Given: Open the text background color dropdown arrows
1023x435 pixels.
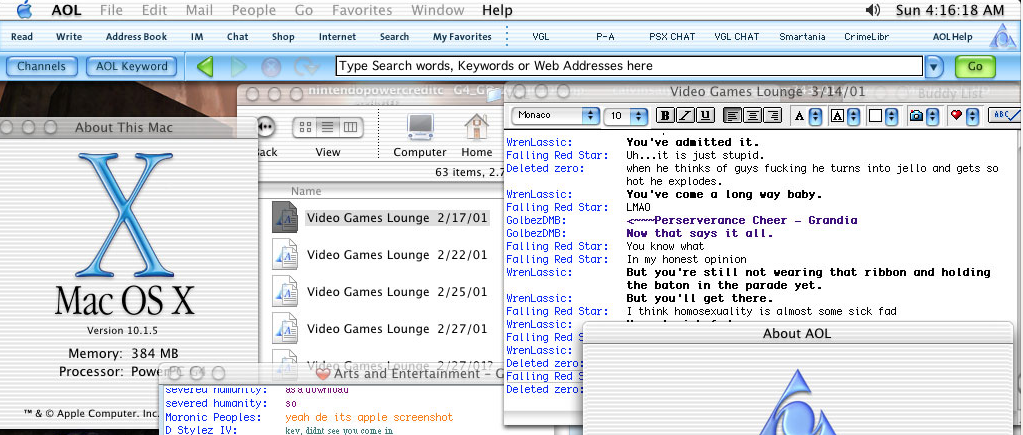Looking at the screenshot, I should tap(854, 116).
